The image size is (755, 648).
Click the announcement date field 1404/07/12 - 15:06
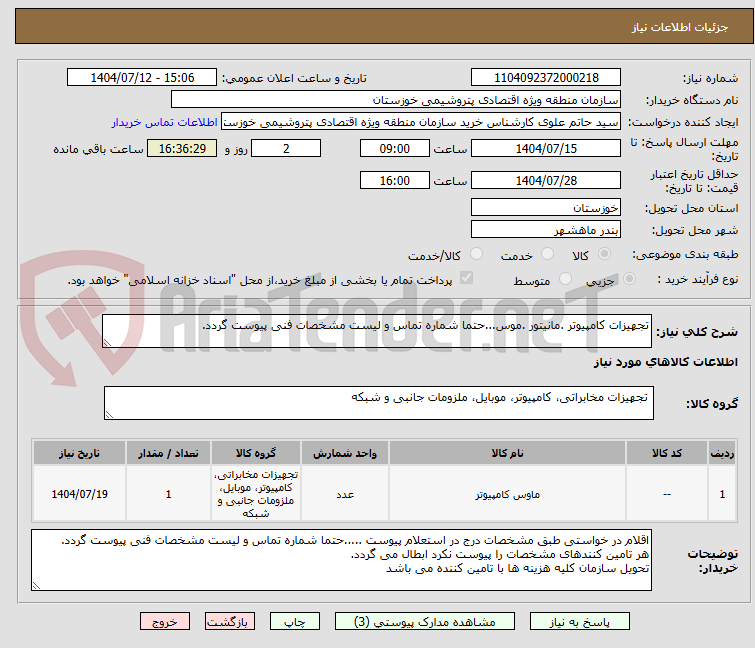coord(142,78)
